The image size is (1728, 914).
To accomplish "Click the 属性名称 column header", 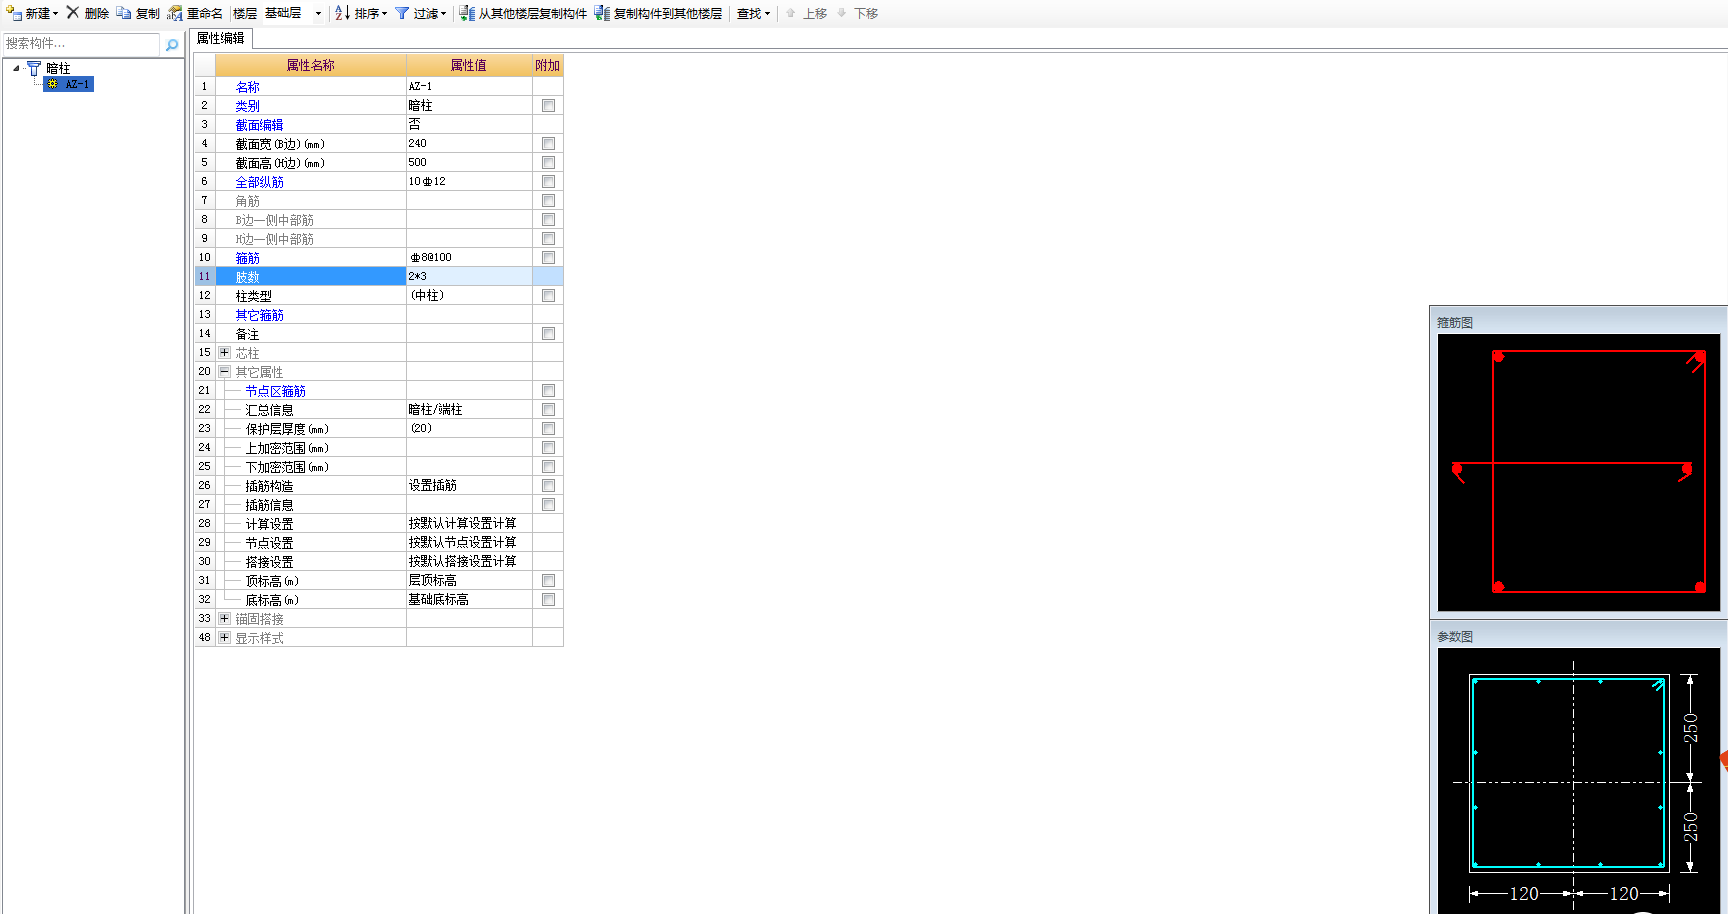I will 311,65.
